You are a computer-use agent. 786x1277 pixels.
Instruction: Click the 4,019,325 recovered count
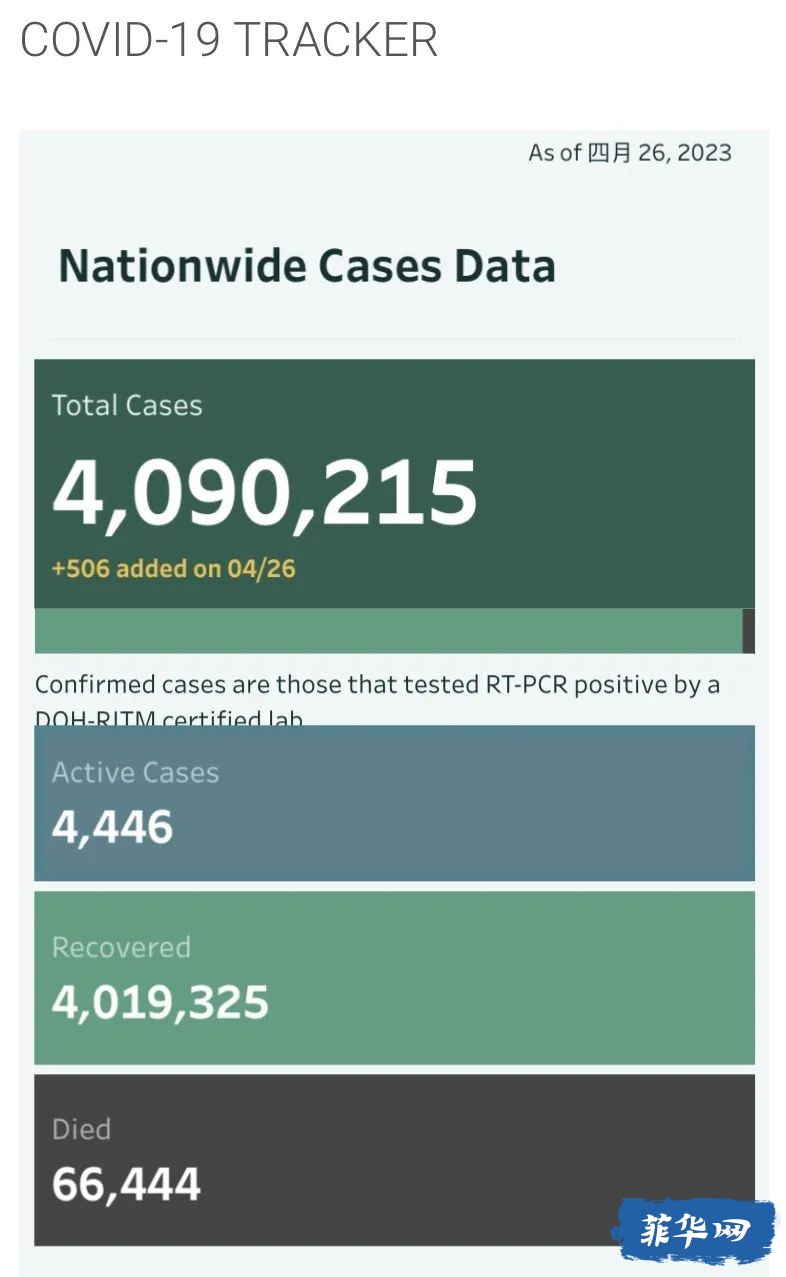160,1003
